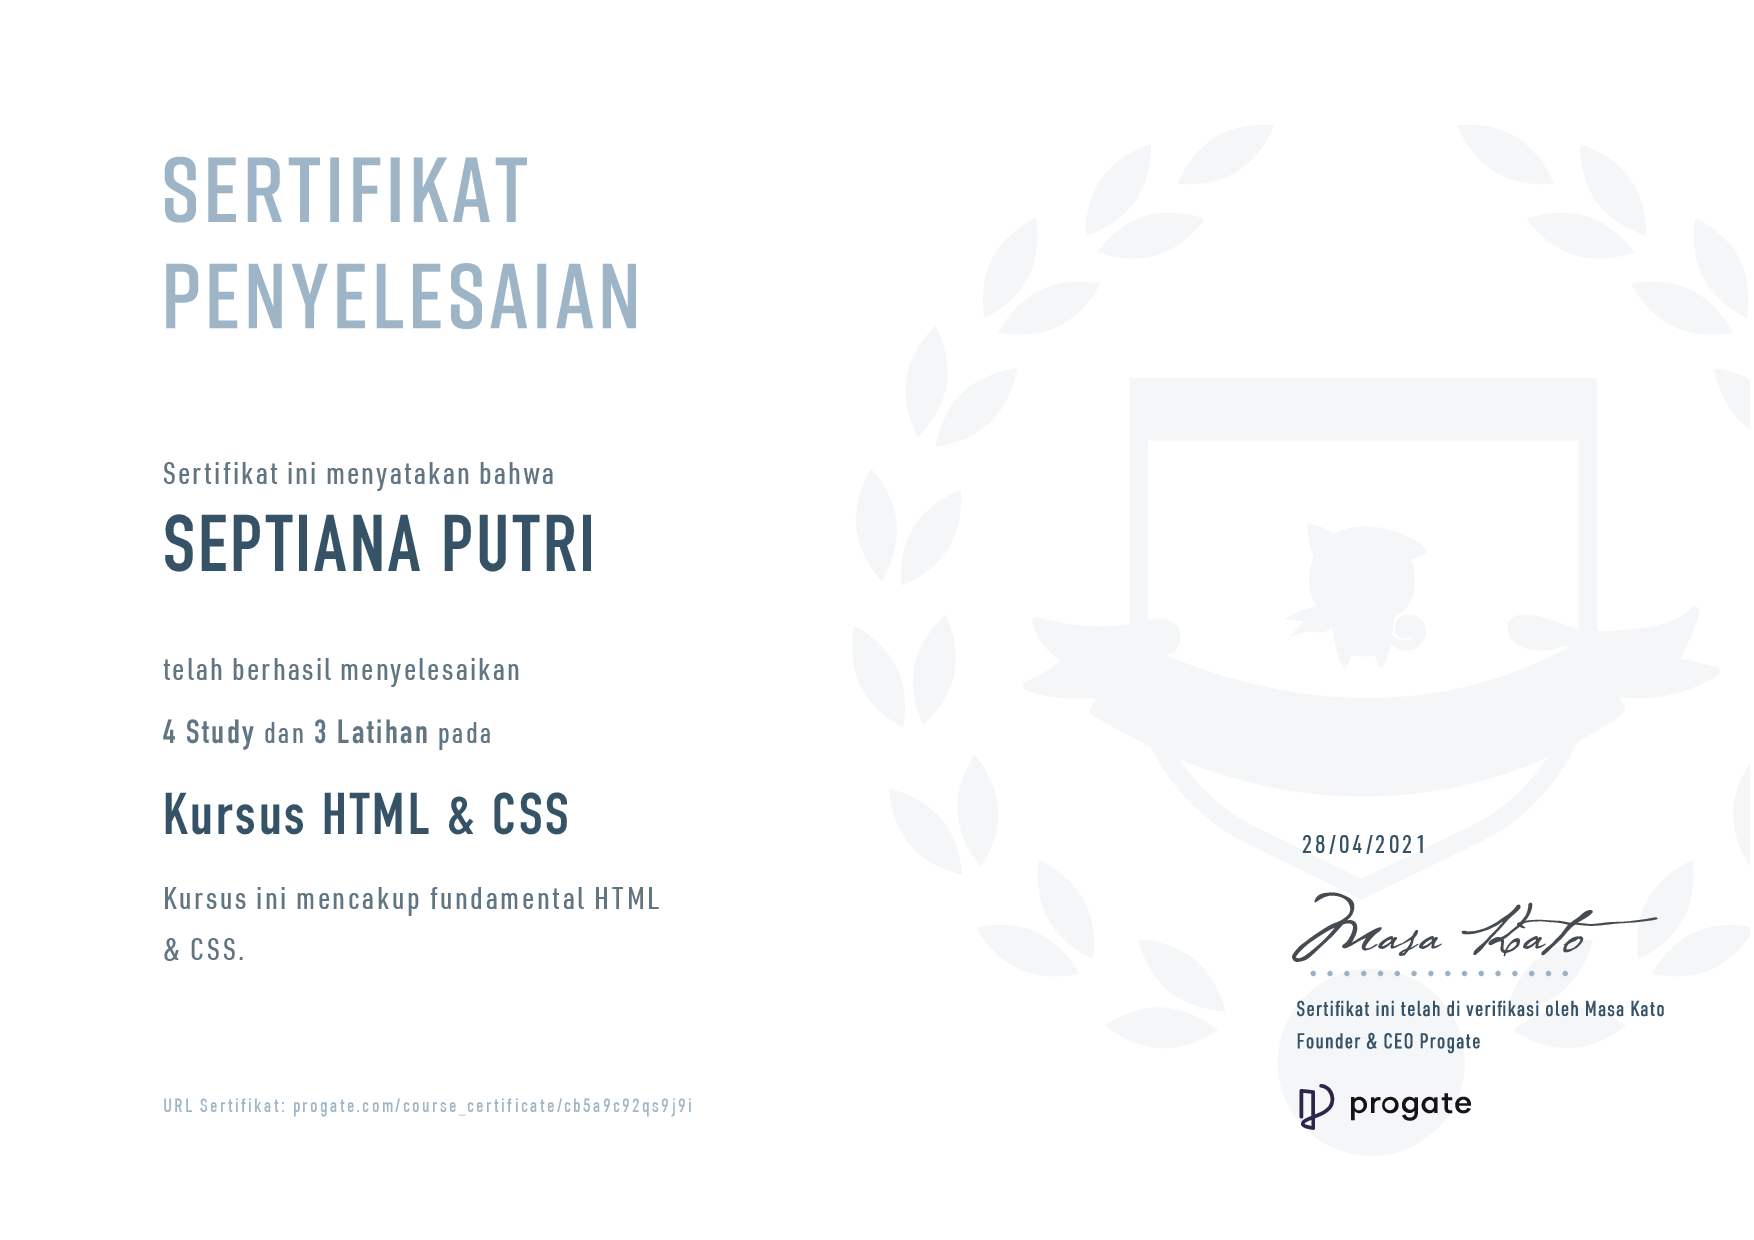Click the Progate logo icon
The height and width of the screenshot is (1240, 1754).
(x=1316, y=1106)
